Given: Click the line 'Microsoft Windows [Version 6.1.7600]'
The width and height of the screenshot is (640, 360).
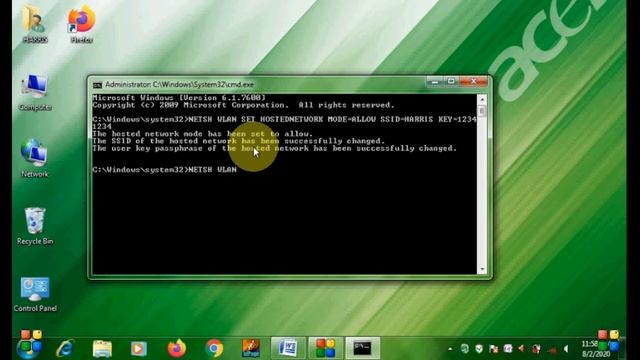Looking at the screenshot, I should click(x=179, y=98).
